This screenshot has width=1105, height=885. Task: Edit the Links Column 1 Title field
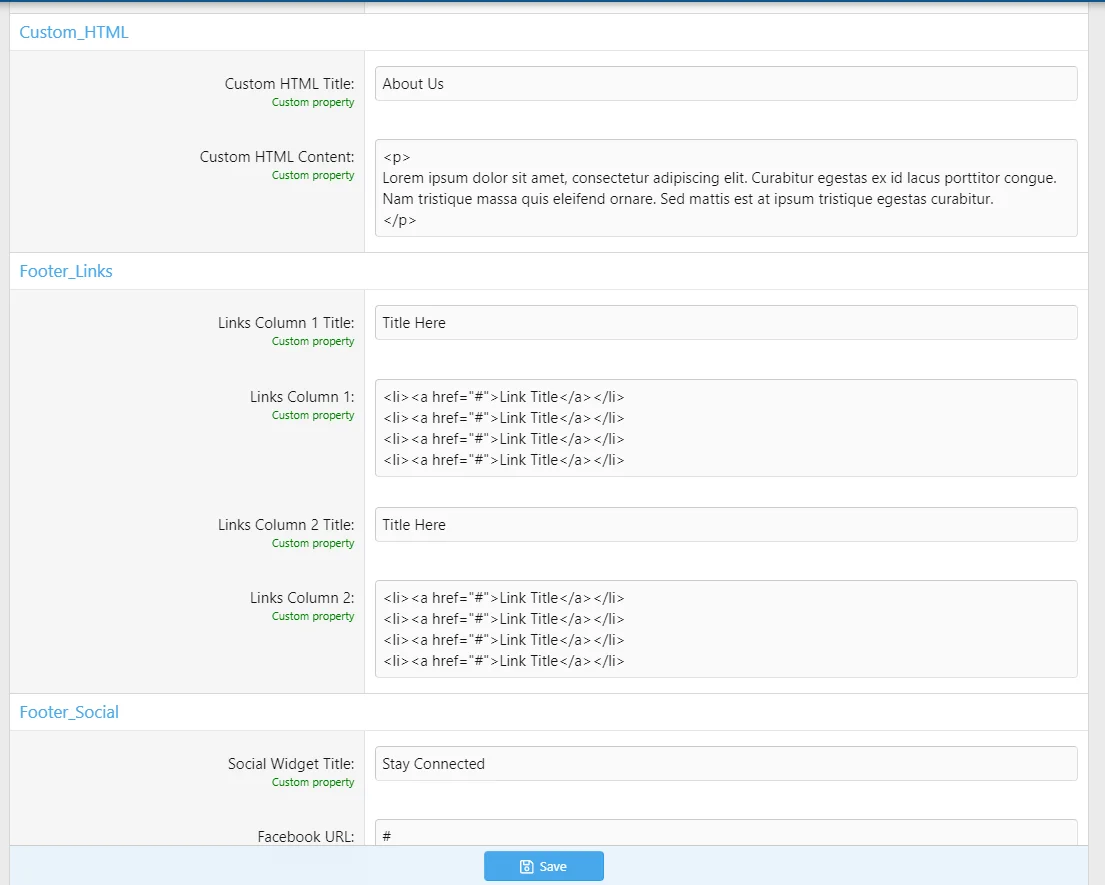pos(725,323)
